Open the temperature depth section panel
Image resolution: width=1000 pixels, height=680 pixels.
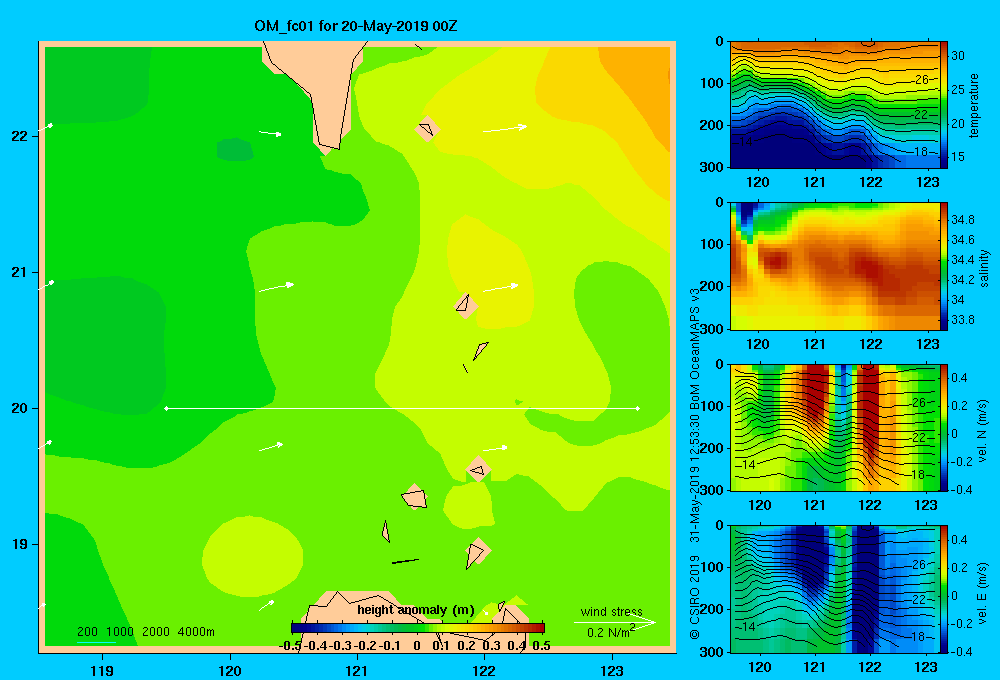tap(835, 105)
